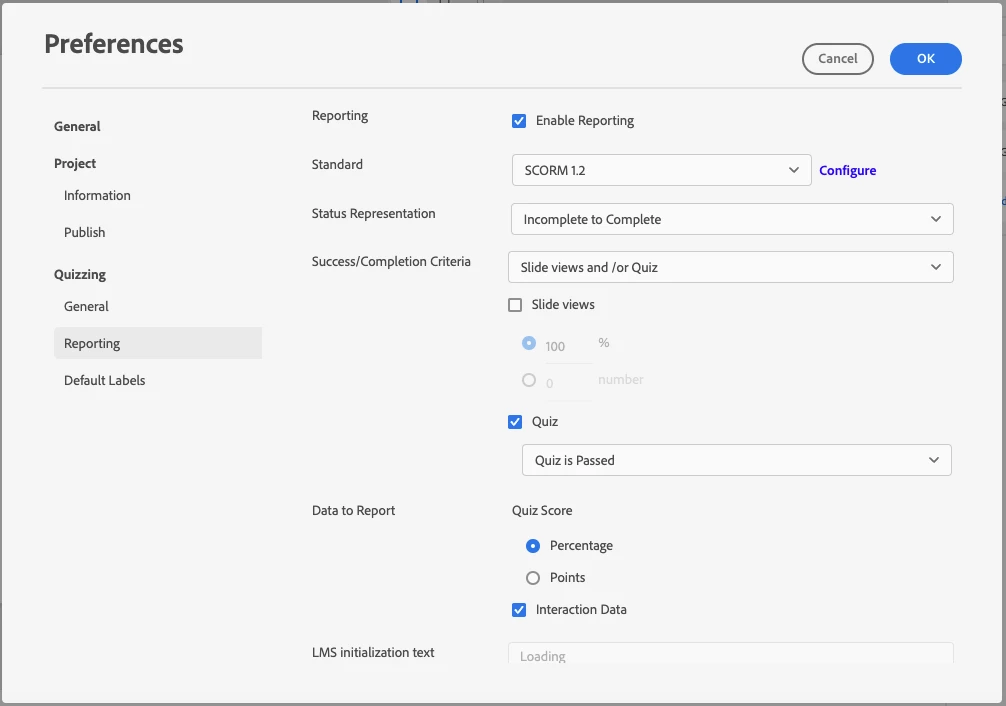Expand the Status Representation dropdown
This screenshot has height=706, width=1006.
click(x=731, y=219)
